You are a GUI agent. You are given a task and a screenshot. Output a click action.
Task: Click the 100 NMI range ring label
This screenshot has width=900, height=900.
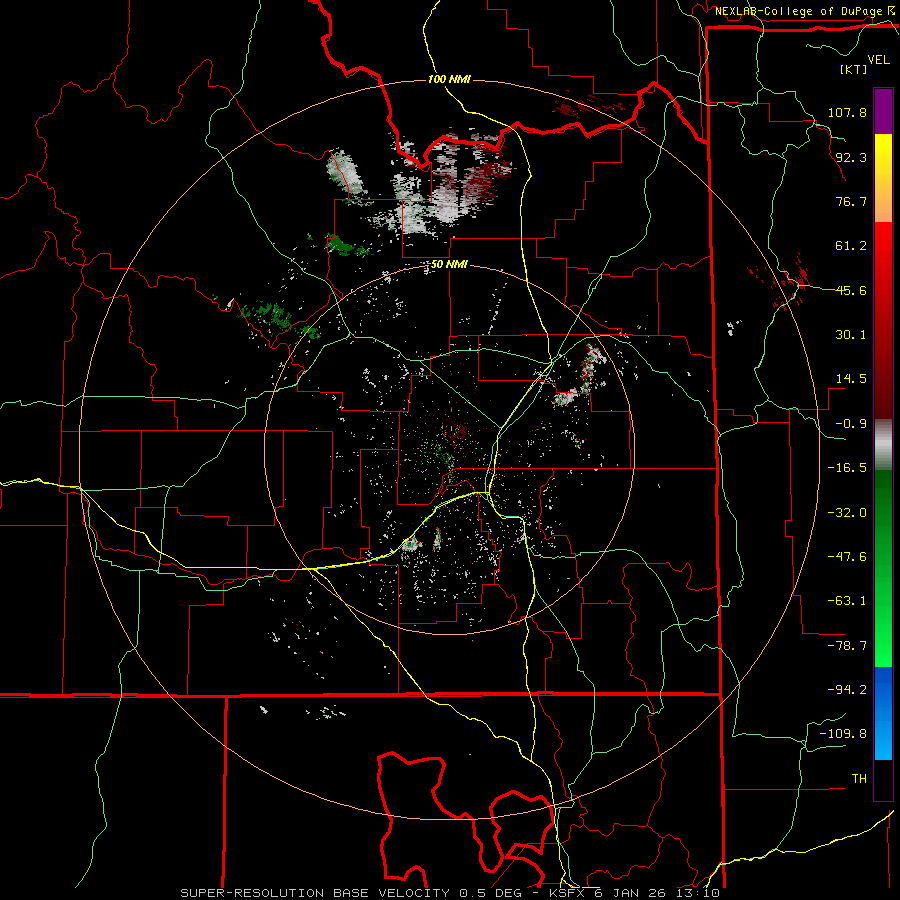coord(449,79)
